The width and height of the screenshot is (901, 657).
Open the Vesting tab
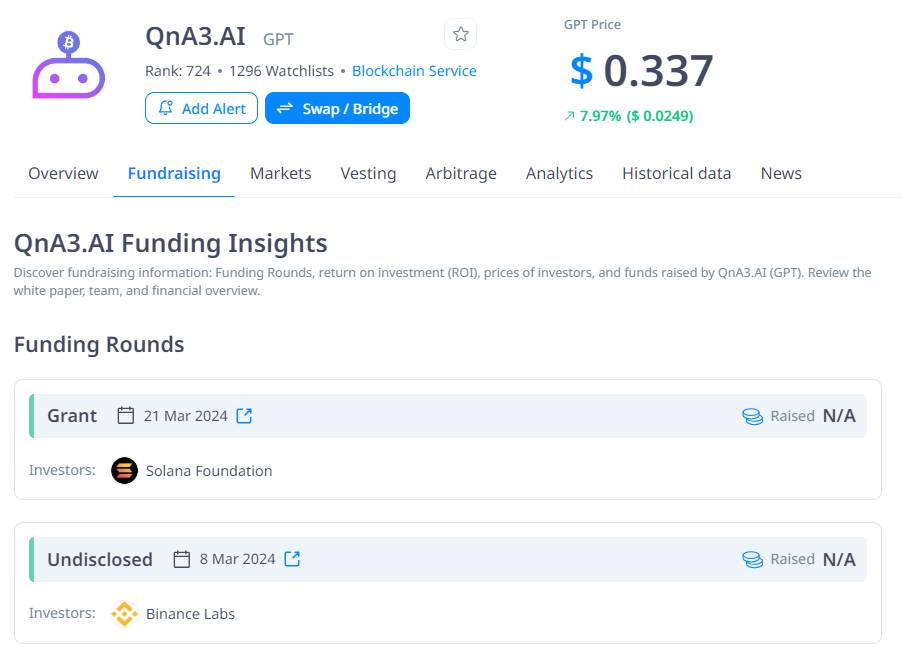pos(368,173)
